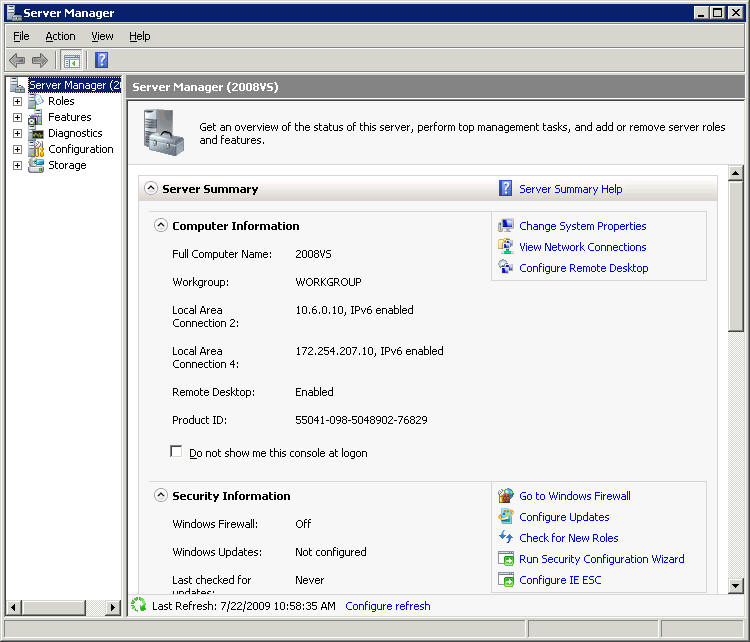The height and width of the screenshot is (642, 750).
Task: Click the View Network Connections icon
Action: coord(506,247)
